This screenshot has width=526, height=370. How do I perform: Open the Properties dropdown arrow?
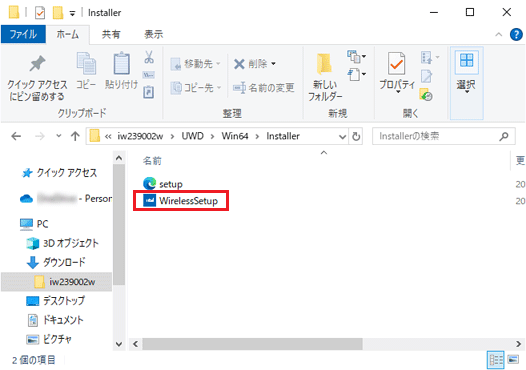click(x=398, y=92)
